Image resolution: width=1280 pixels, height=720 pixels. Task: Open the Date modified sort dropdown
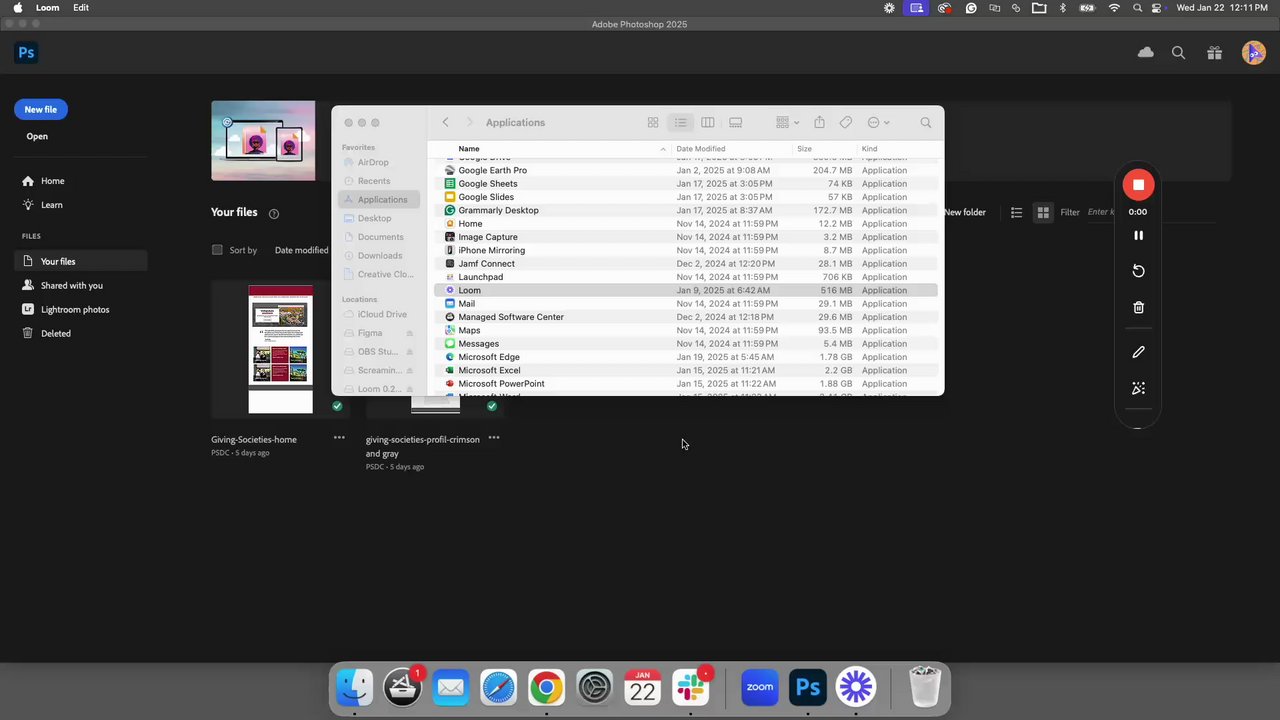point(302,250)
